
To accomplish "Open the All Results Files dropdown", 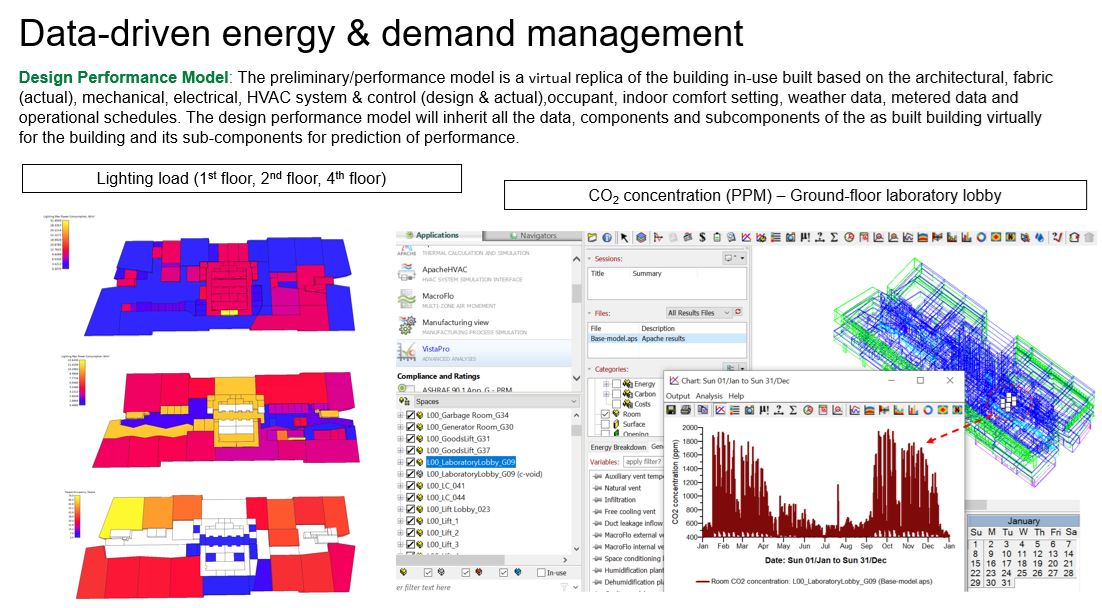I will 698,313.
